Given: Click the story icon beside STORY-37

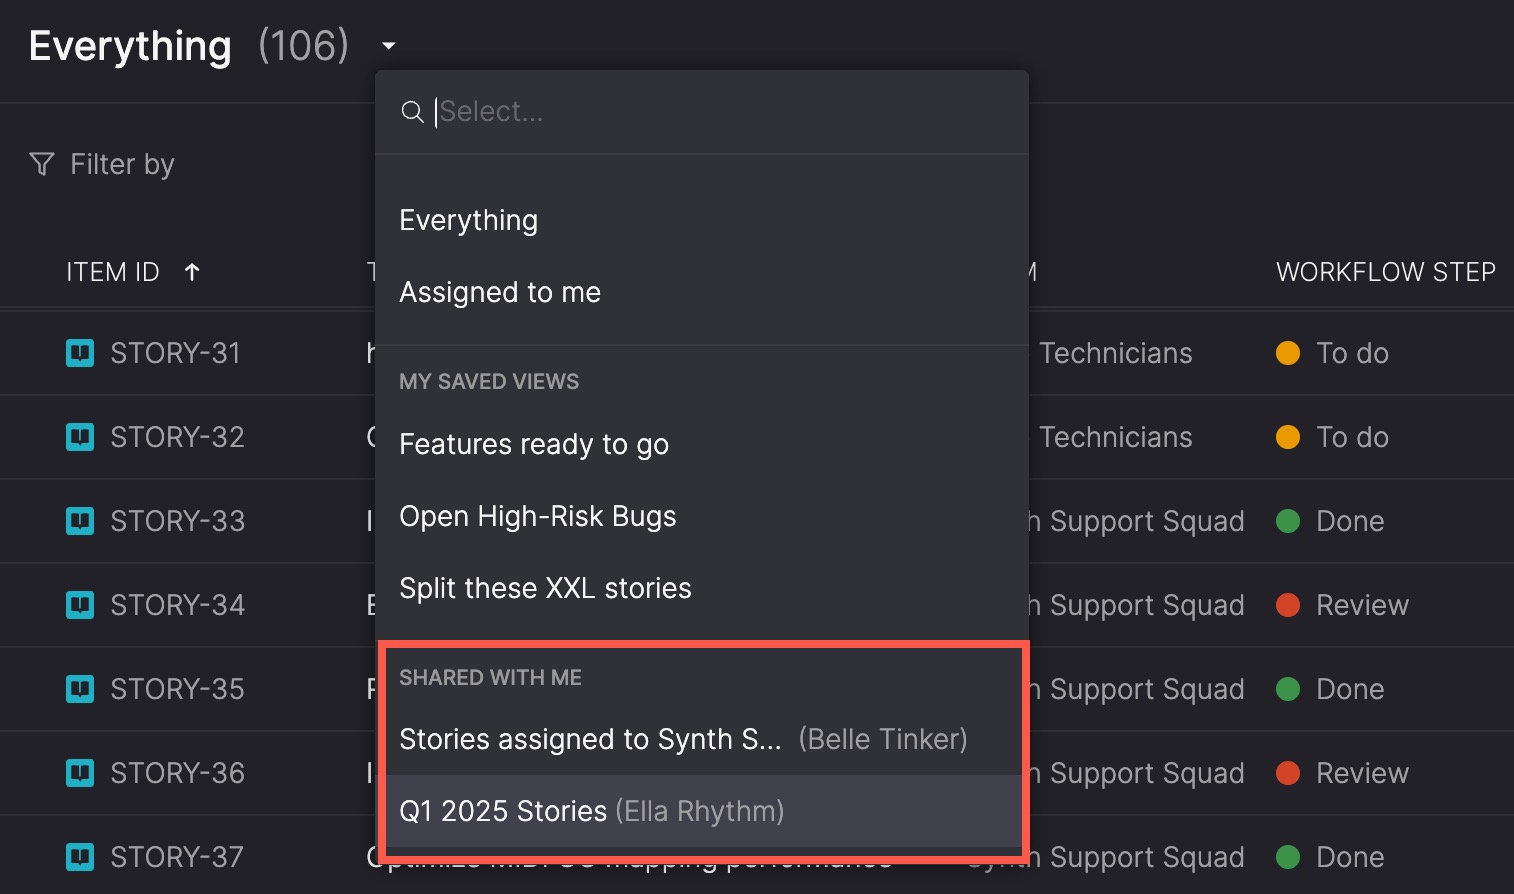Looking at the screenshot, I should pyautogui.click(x=80, y=857).
